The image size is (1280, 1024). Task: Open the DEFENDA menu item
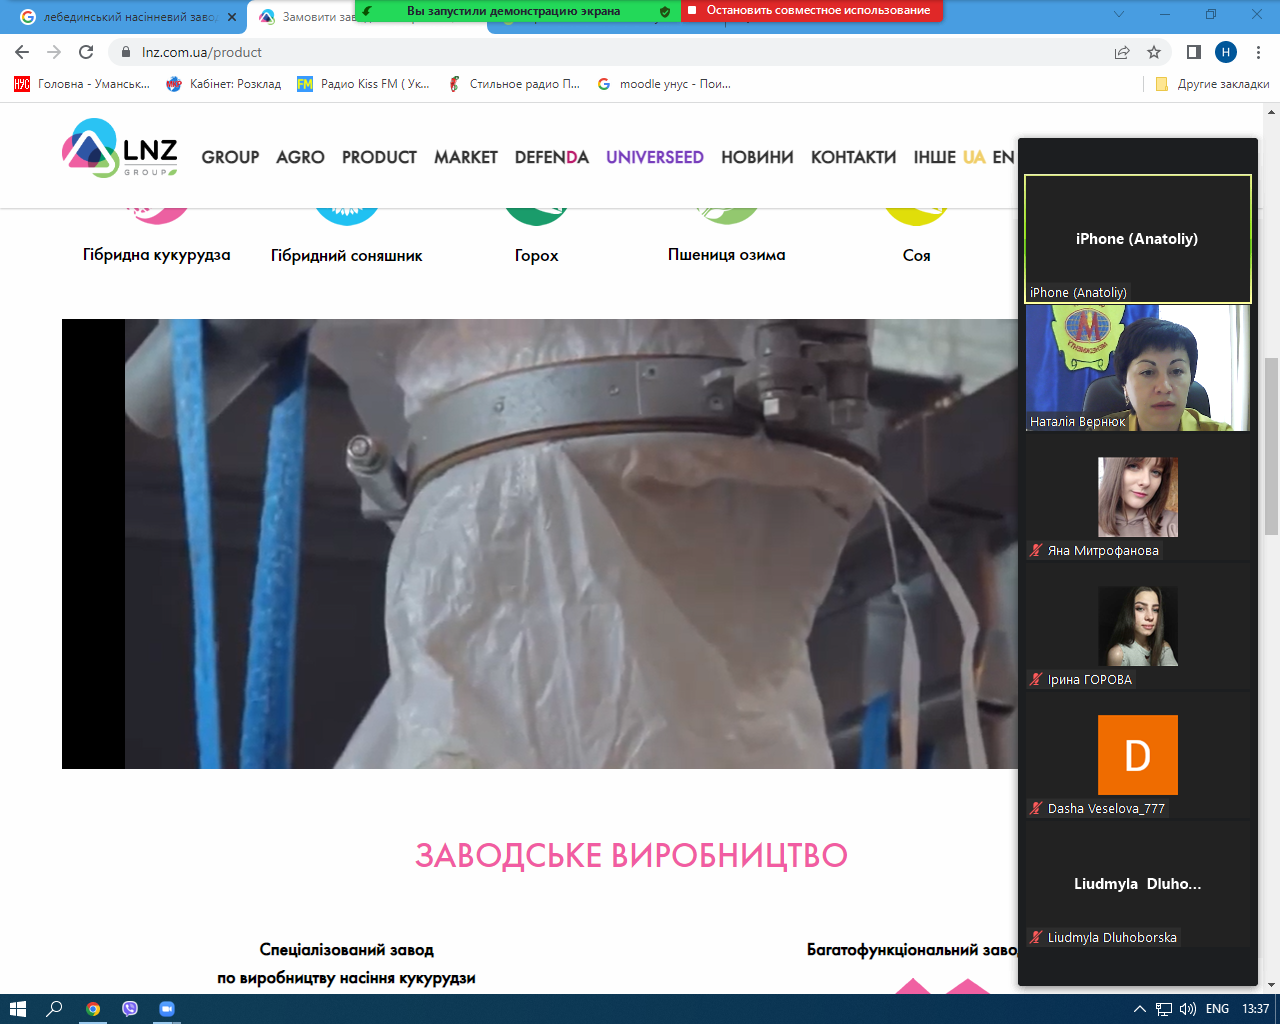coord(552,157)
